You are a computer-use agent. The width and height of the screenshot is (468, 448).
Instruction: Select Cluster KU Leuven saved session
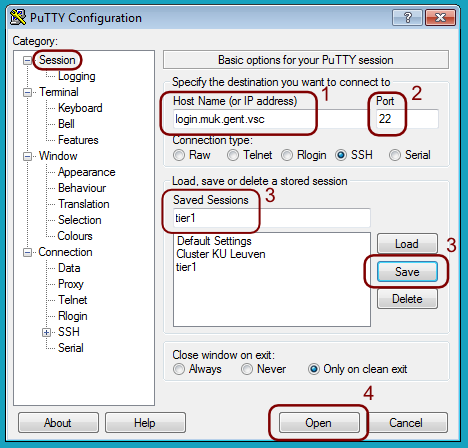[x=221, y=254]
